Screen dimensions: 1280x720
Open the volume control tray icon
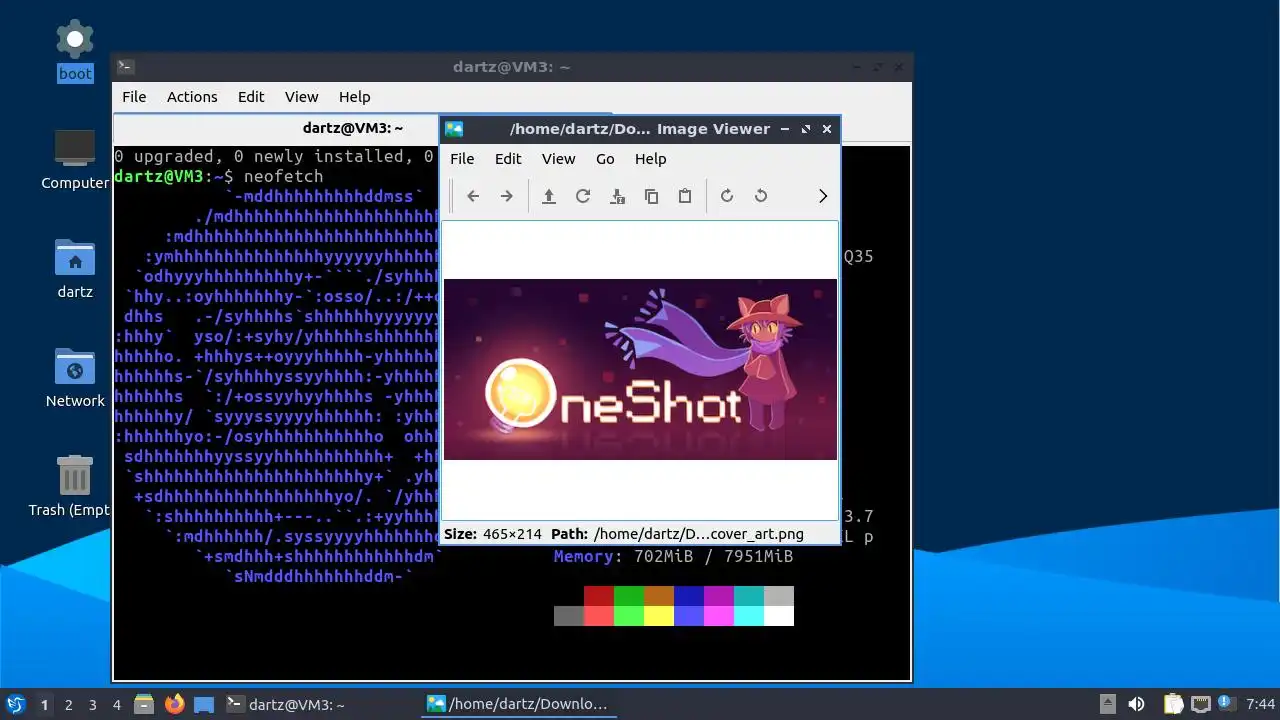coord(1136,704)
